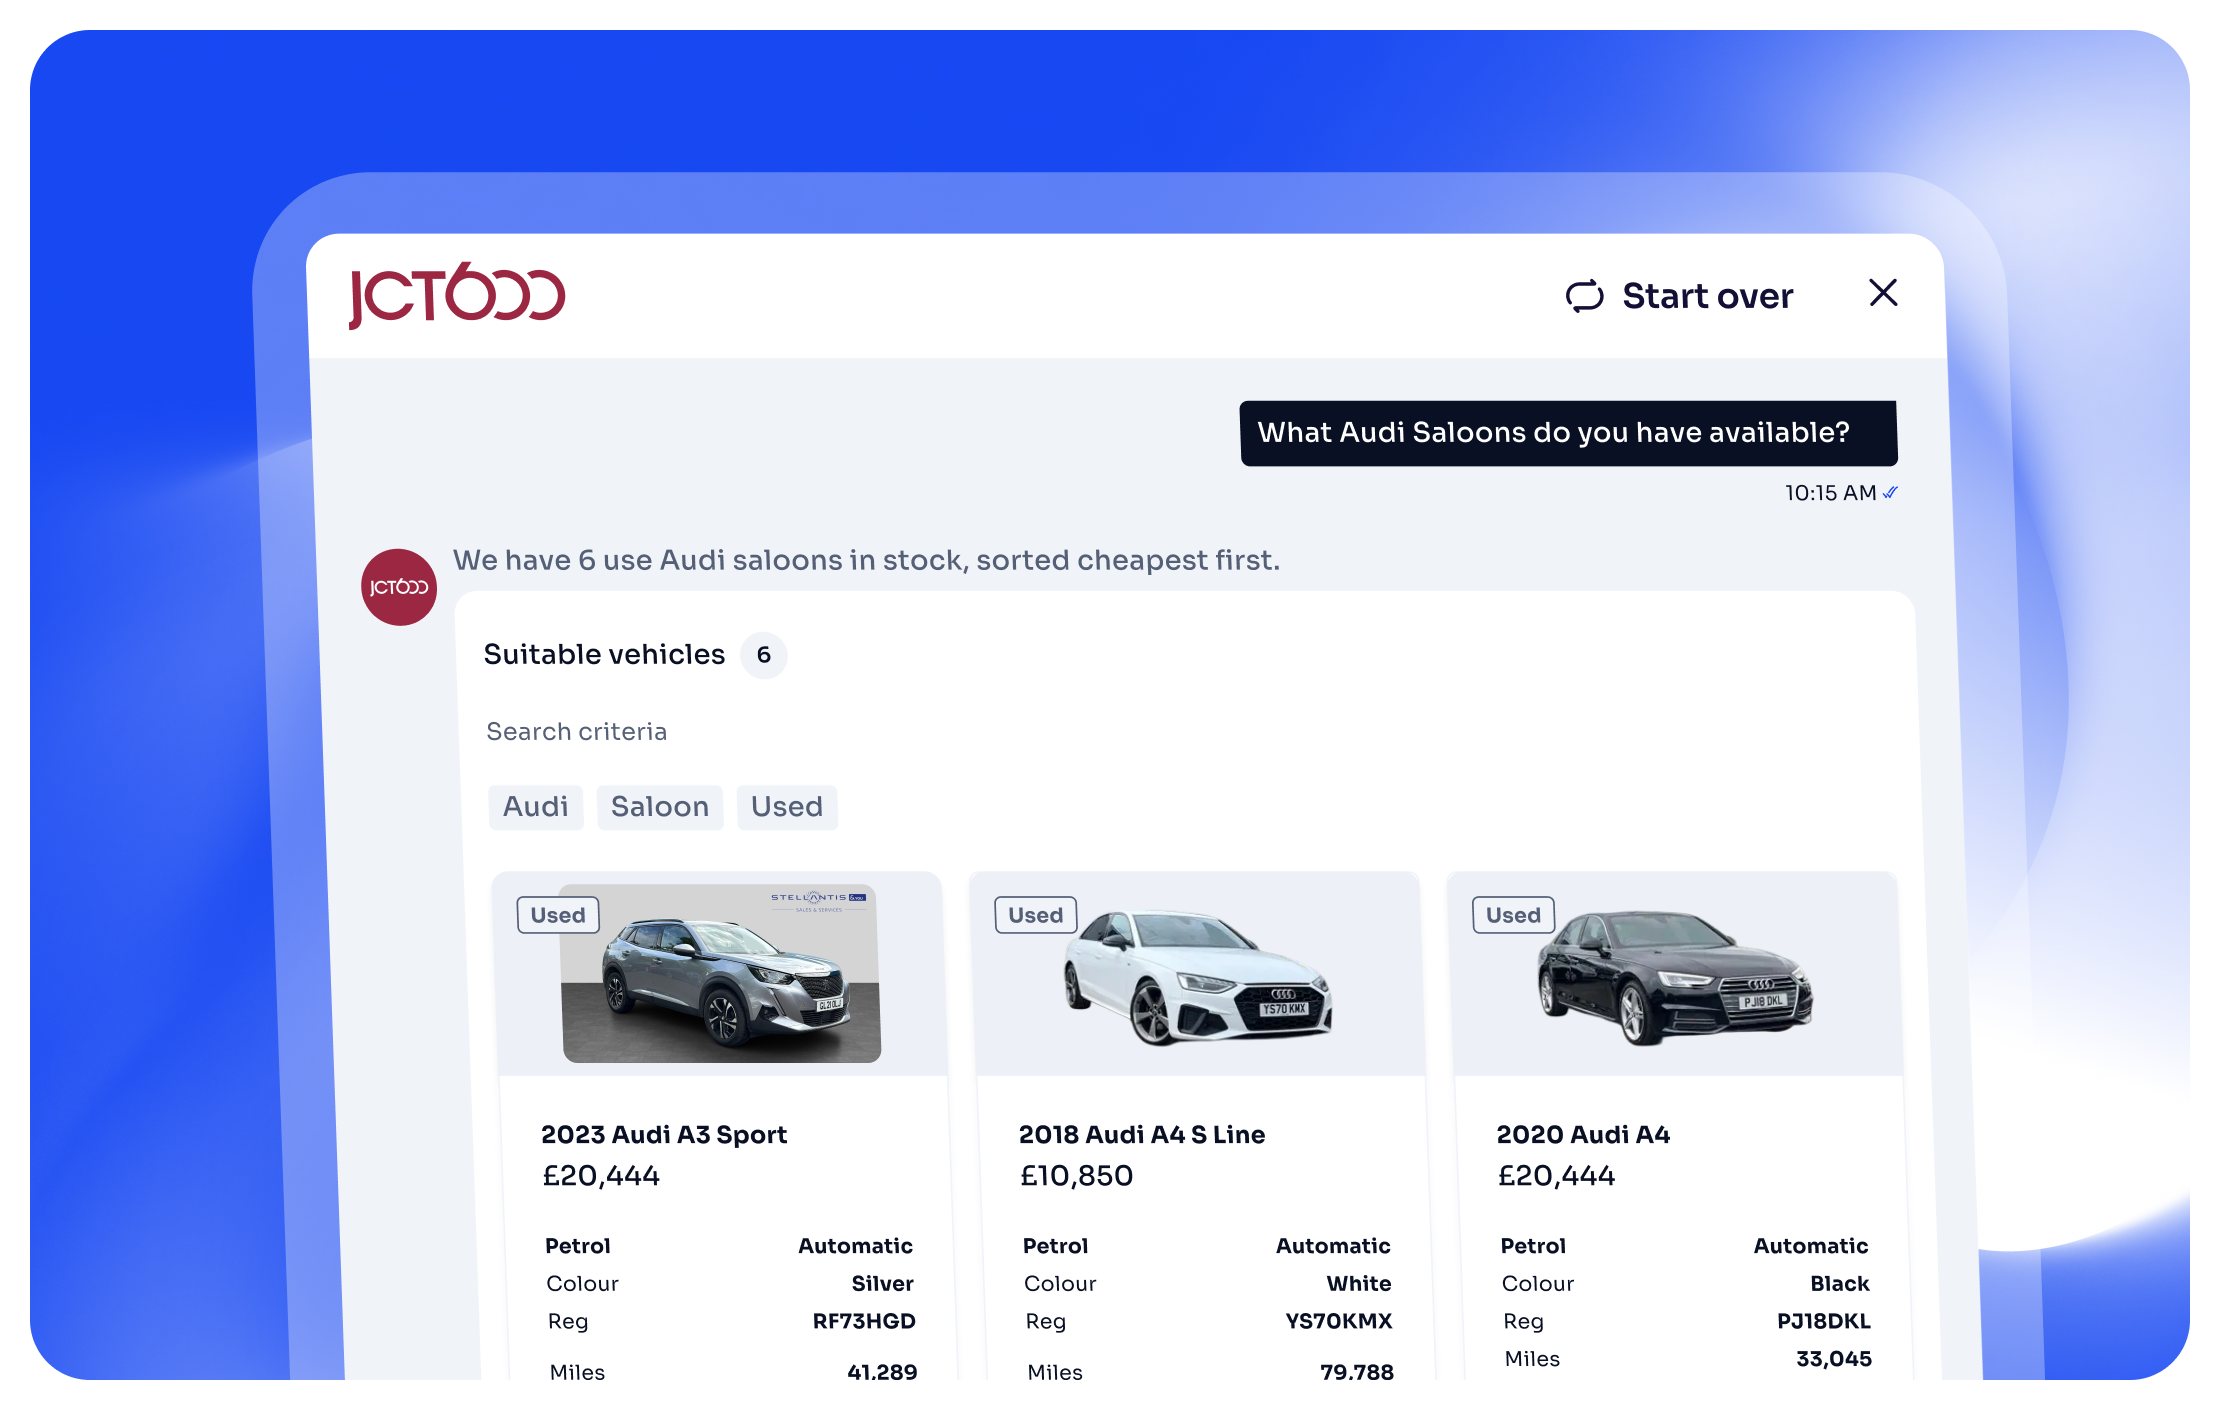The height and width of the screenshot is (1410, 2220).
Task: Click the Silver colour value
Action: pyautogui.click(x=883, y=1284)
